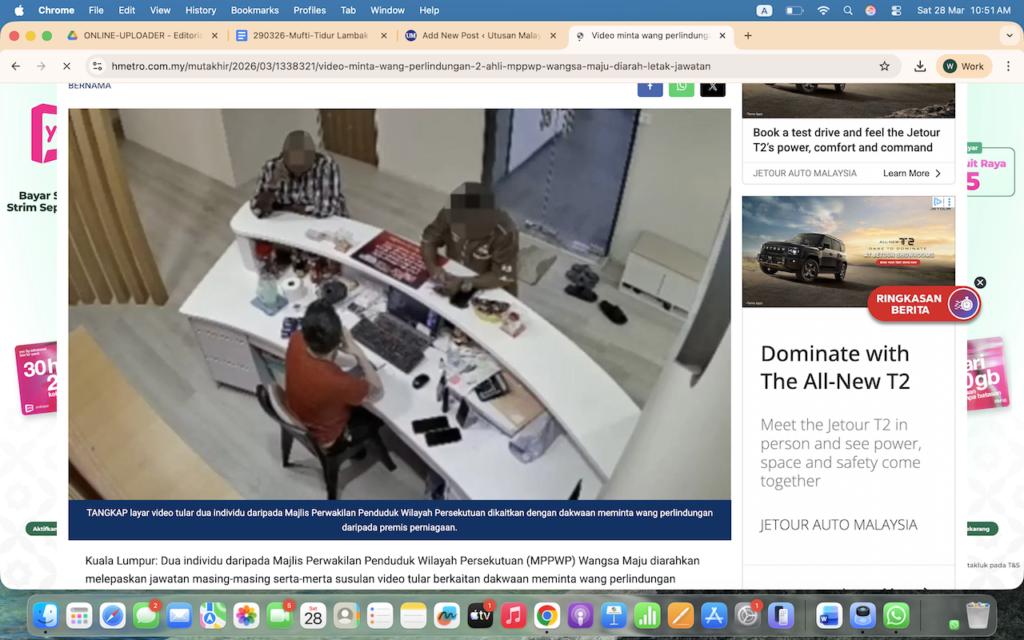Dismiss the Ringkasan Berita floating button

pos(980,283)
